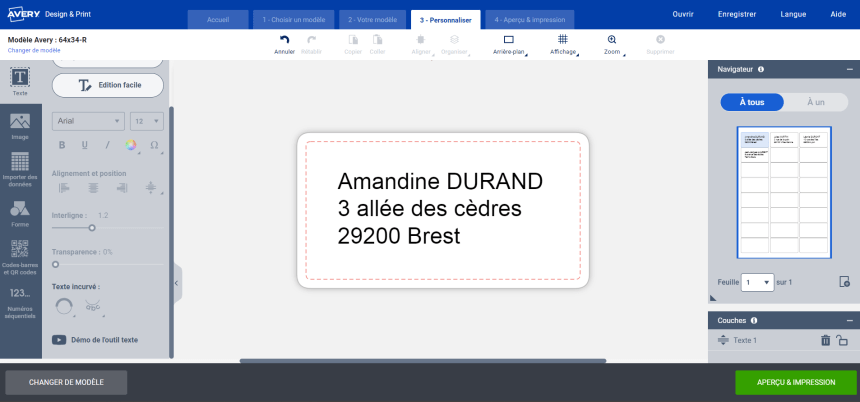Open the Ouvrir menu
Screen dimensions: 860x402
point(683,14)
